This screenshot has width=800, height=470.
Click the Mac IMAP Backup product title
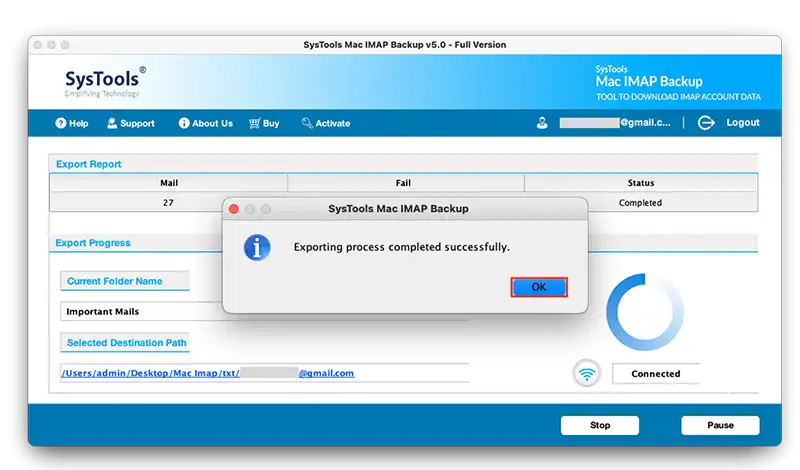[648, 81]
